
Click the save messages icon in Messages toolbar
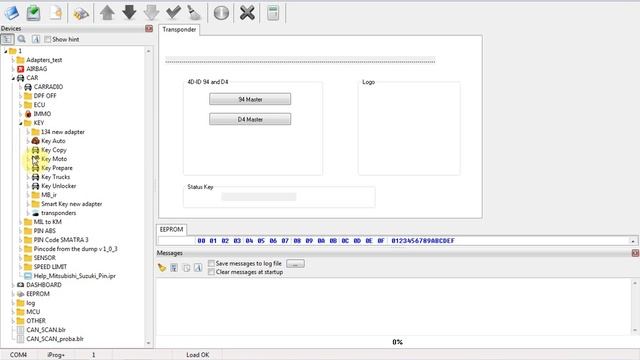click(174, 268)
